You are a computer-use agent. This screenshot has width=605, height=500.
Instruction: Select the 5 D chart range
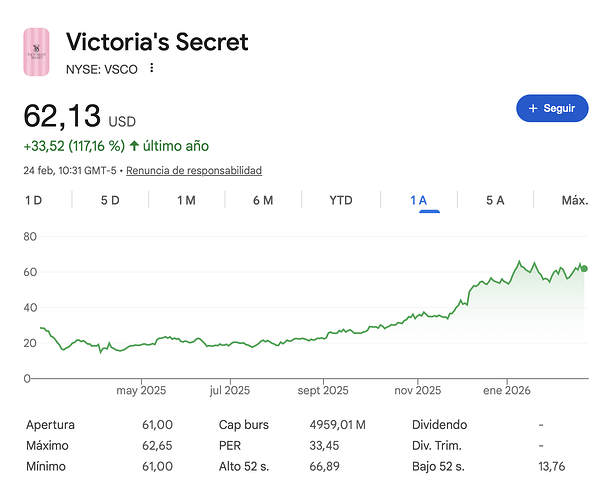click(110, 200)
